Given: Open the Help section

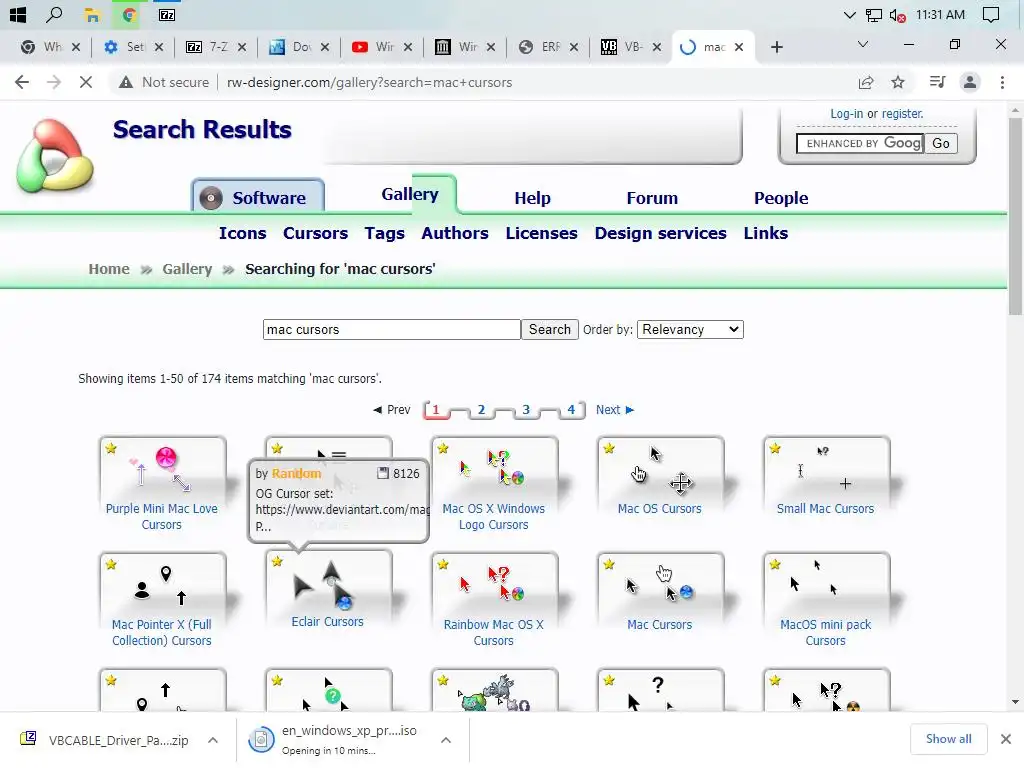Looking at the screenshot, I should pos(532,198).
